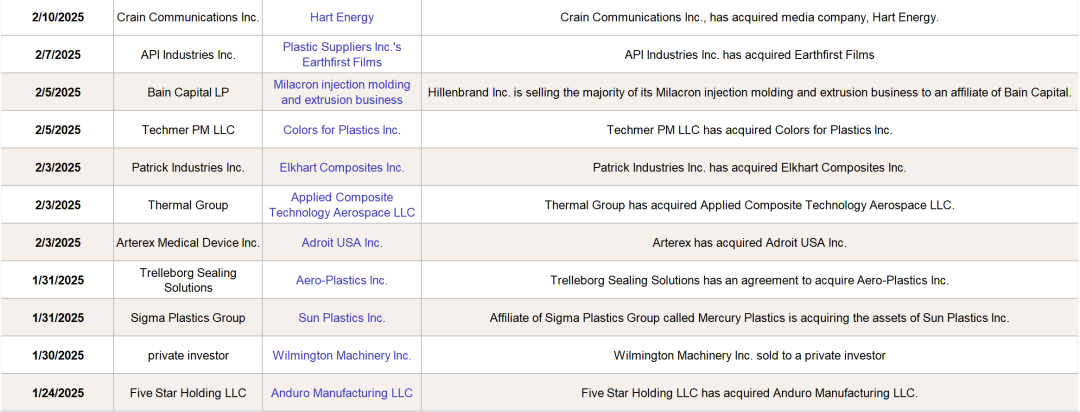Open the Anduro Manufacturing LLC link
1080x412 pixels.
[x=342, y=393]
